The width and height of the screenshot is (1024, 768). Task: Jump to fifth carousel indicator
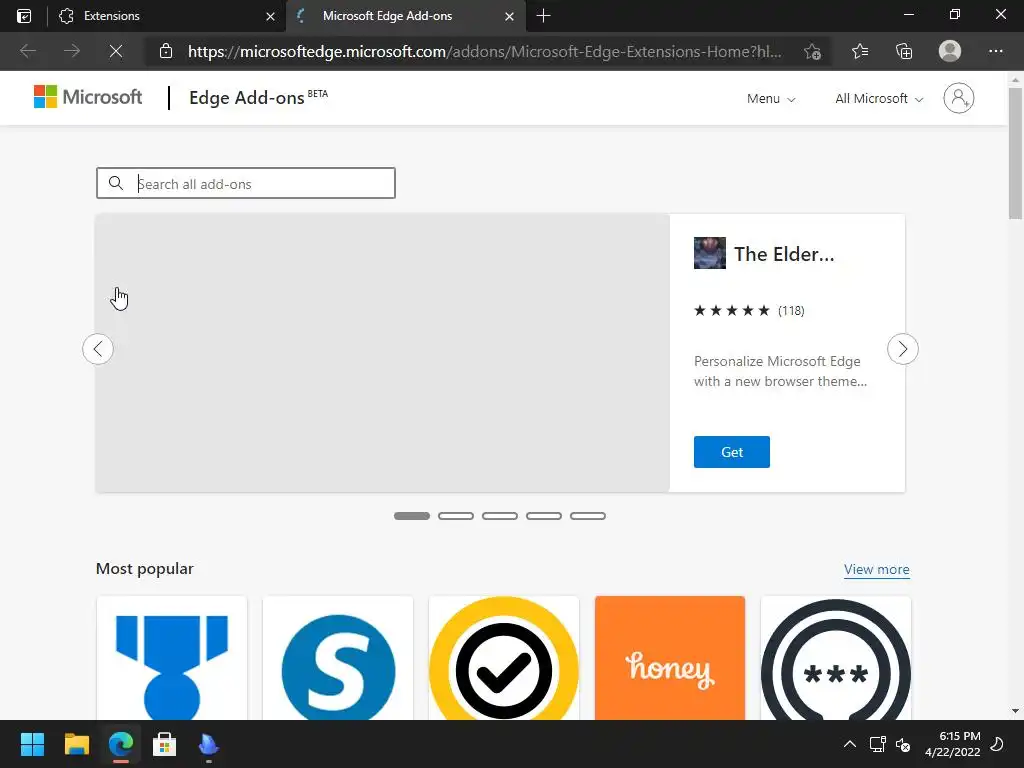(588, 516)
